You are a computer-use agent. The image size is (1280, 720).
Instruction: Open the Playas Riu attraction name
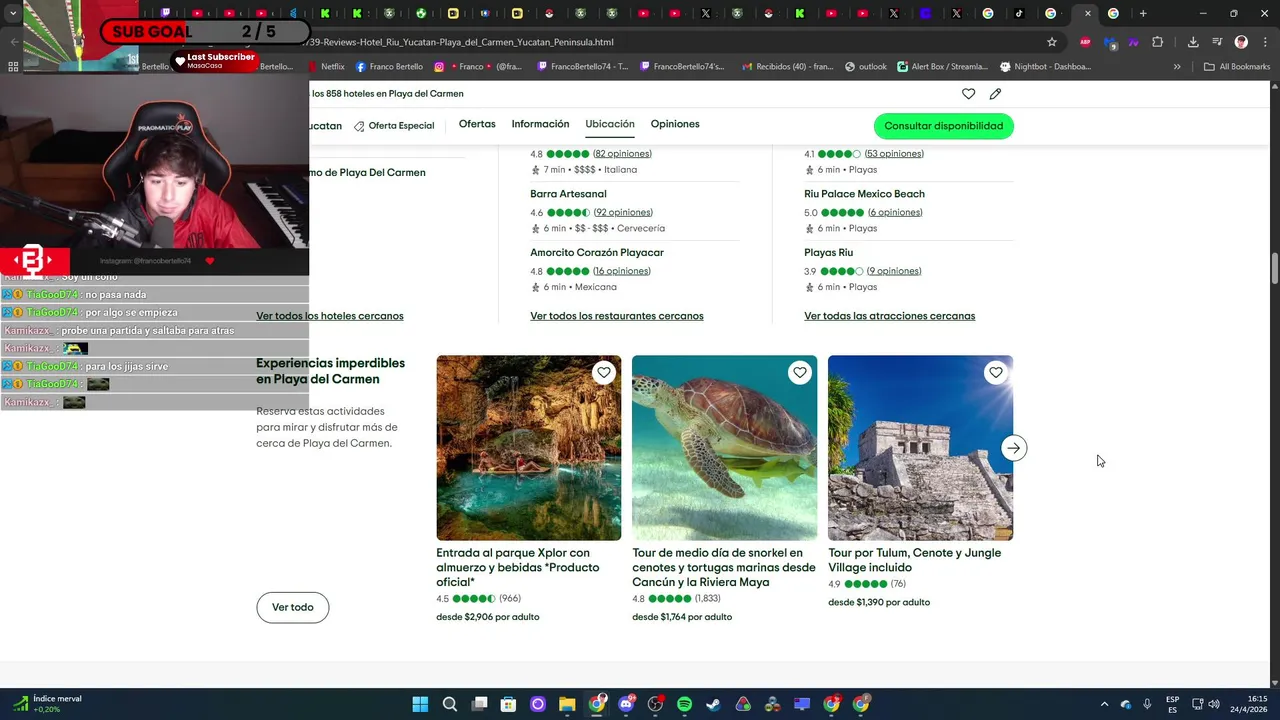click(828, 252)
